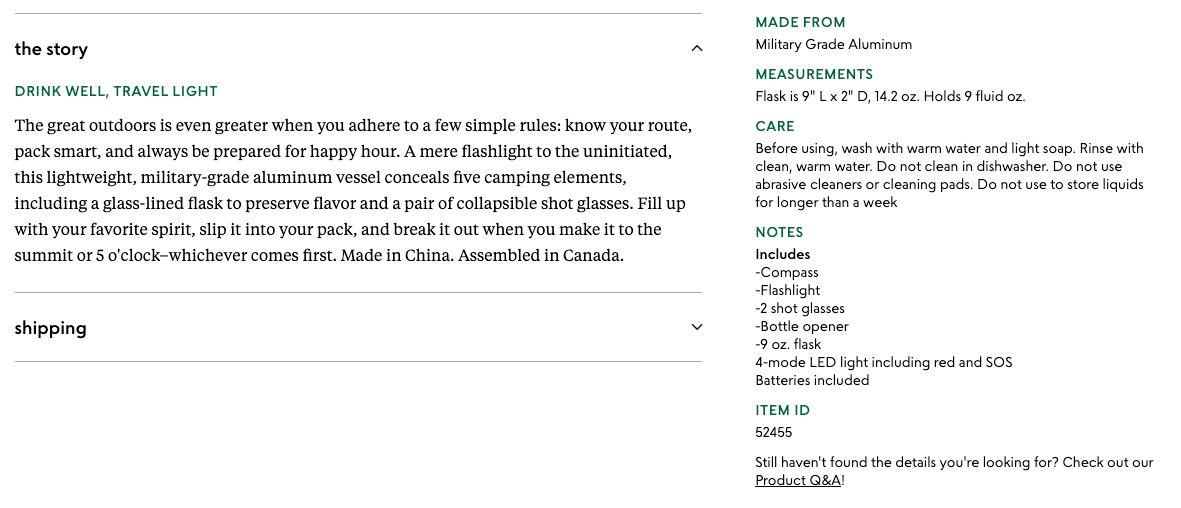Click the flask measurements text line
The height and width of the screenshot is (508, 1181).
[890, 96]
